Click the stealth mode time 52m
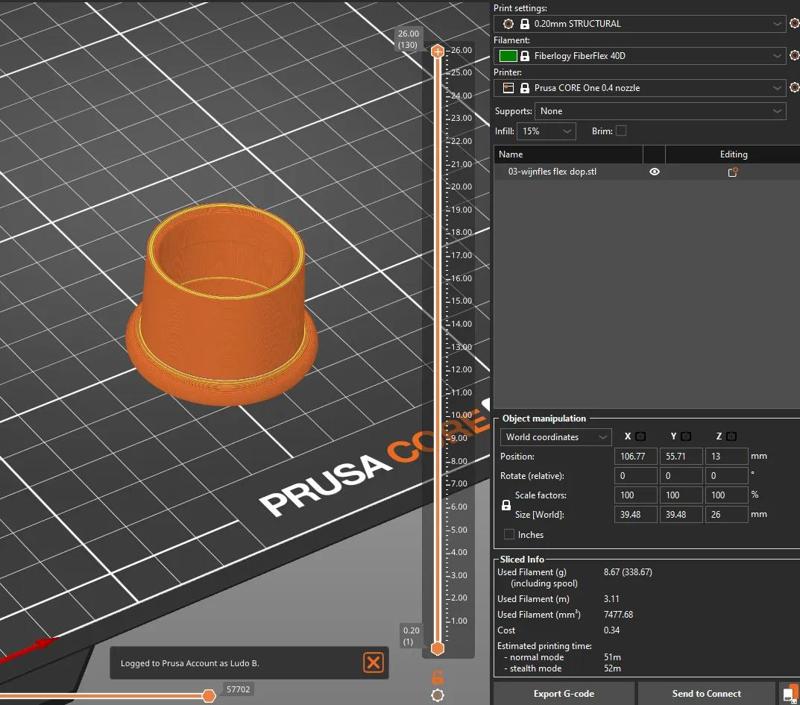The image size is (800, 705). (x=612, y=668)
